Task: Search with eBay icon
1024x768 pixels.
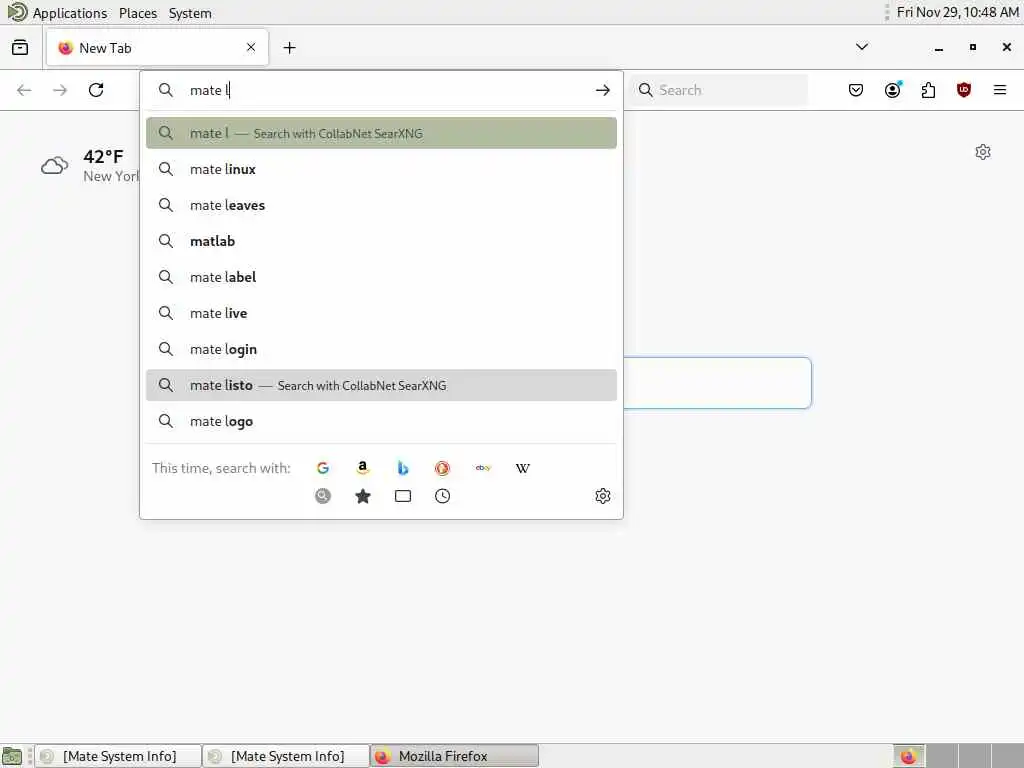Action: click(x=483, y=468)
